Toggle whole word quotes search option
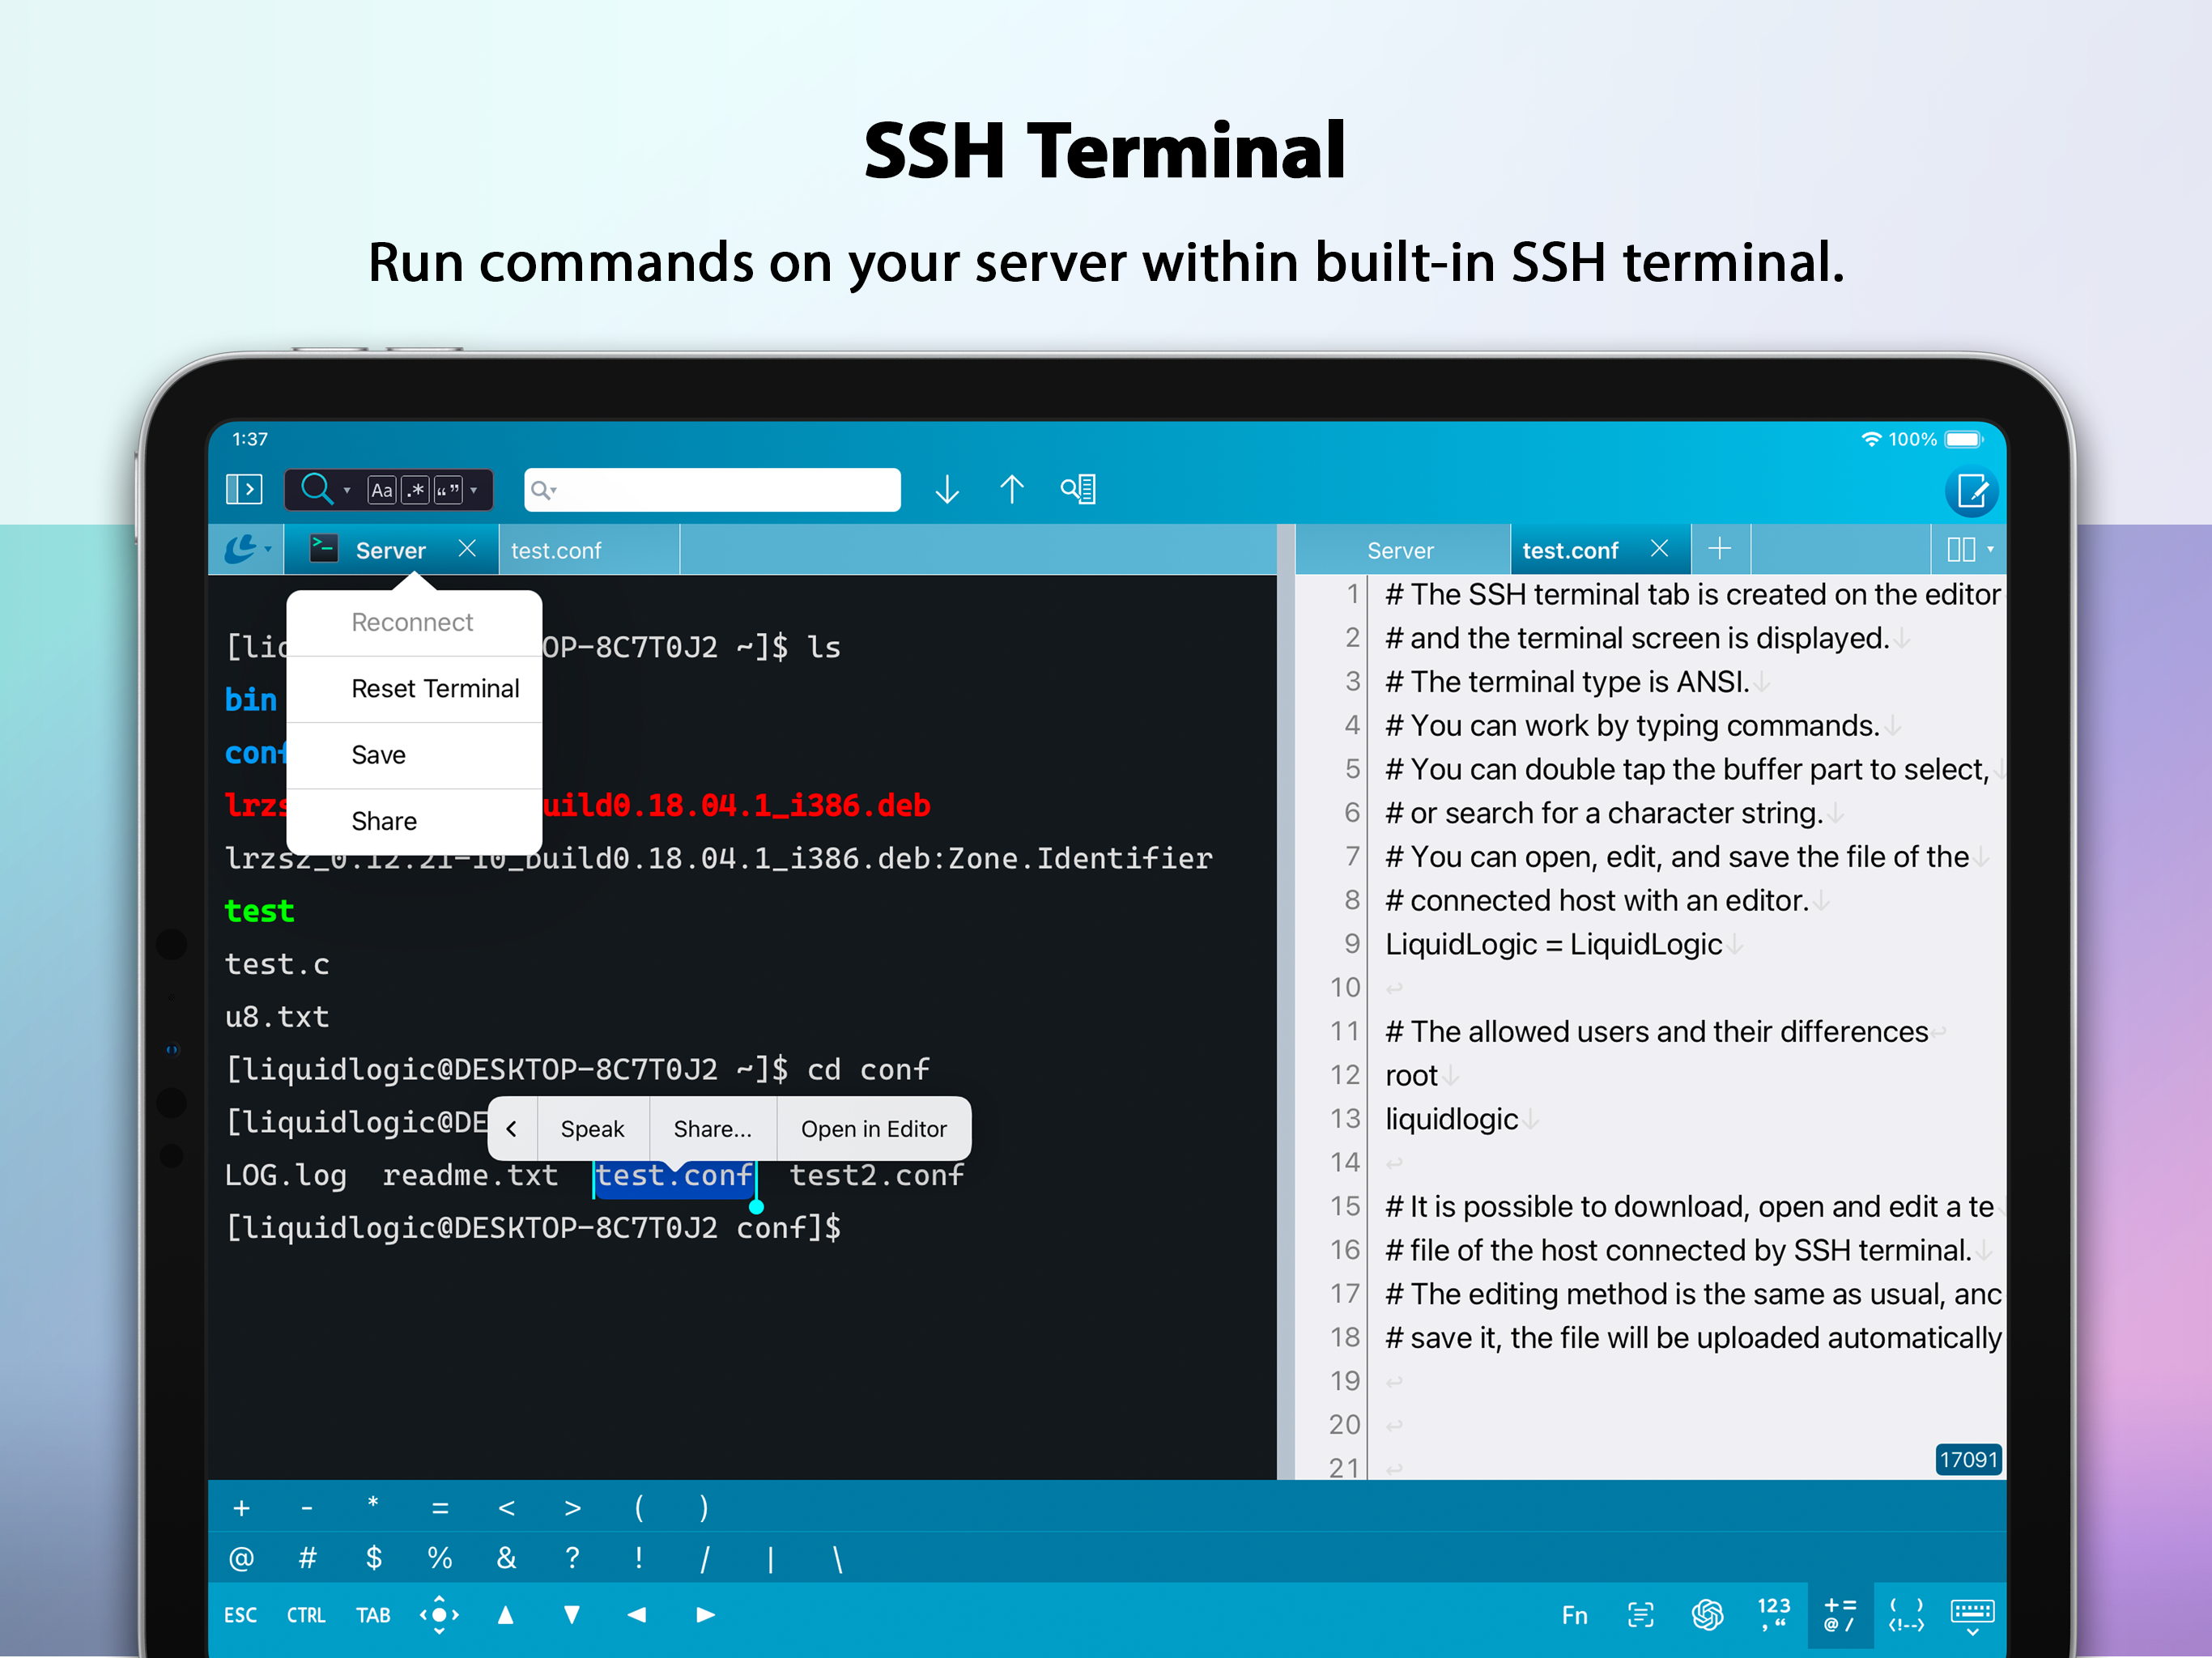Viewport: 2212px width, 1658px height. (x=448, y=490)
